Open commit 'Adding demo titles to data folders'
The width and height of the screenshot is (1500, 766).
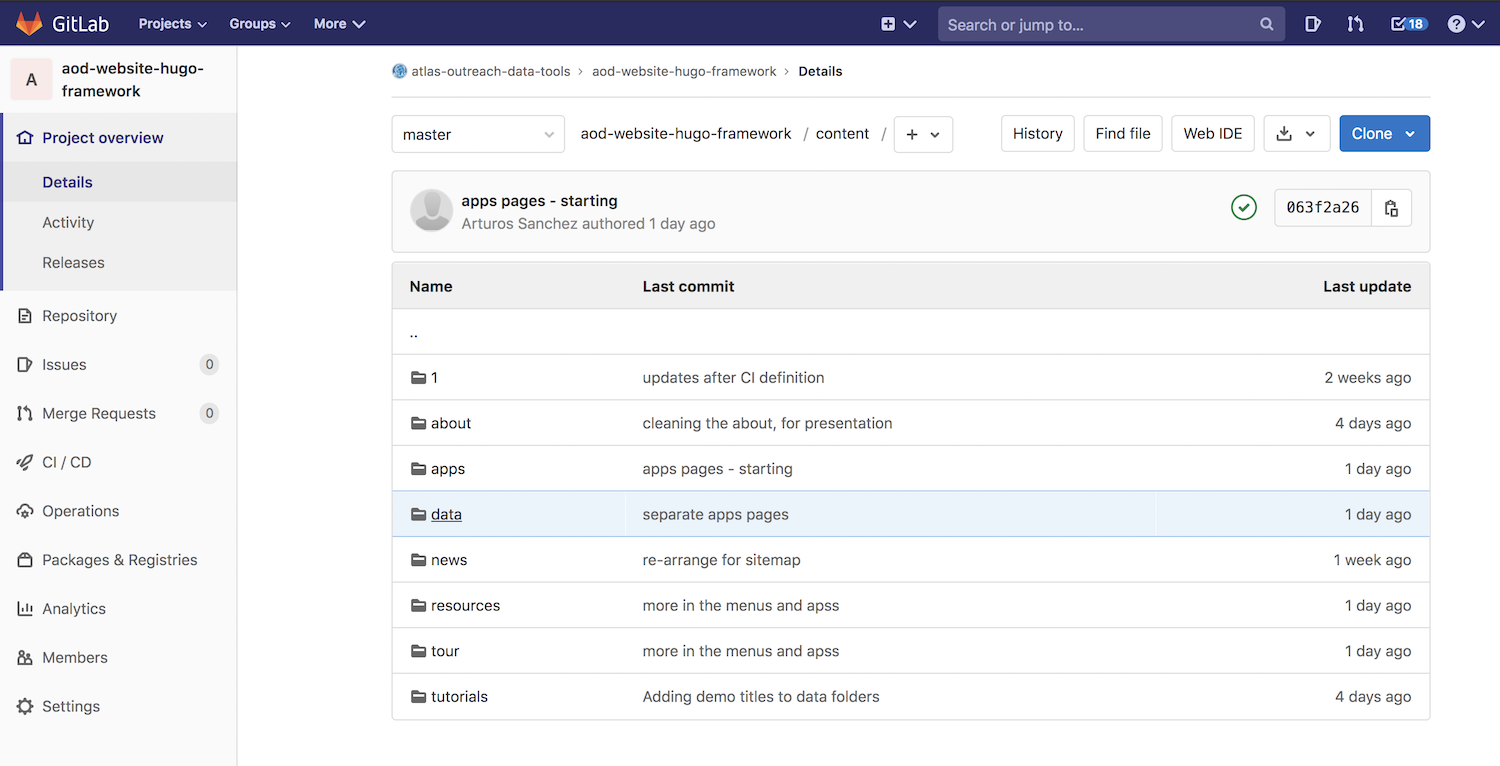pos(761,697)
